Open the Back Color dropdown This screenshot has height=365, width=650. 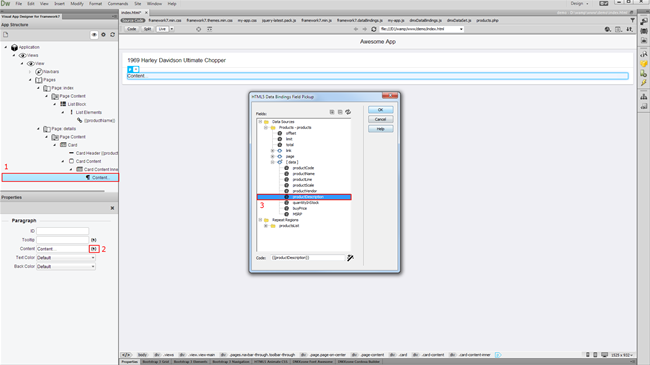66,266
